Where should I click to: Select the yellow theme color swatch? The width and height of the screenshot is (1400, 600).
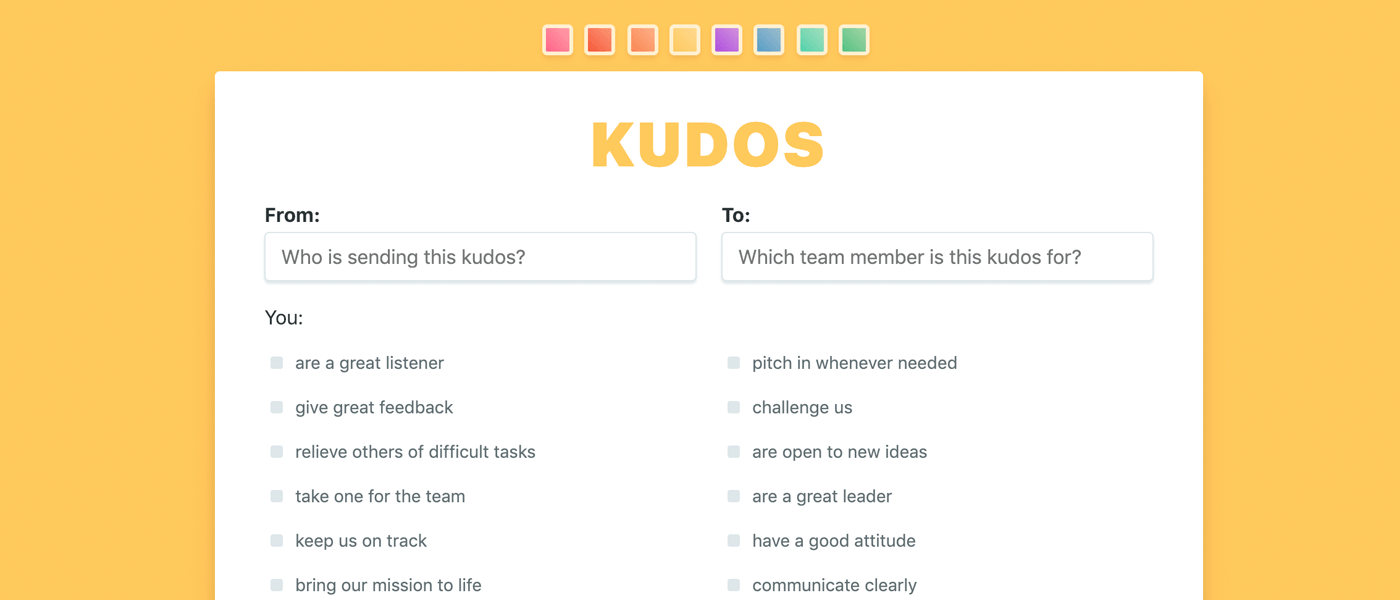(685, 40)
